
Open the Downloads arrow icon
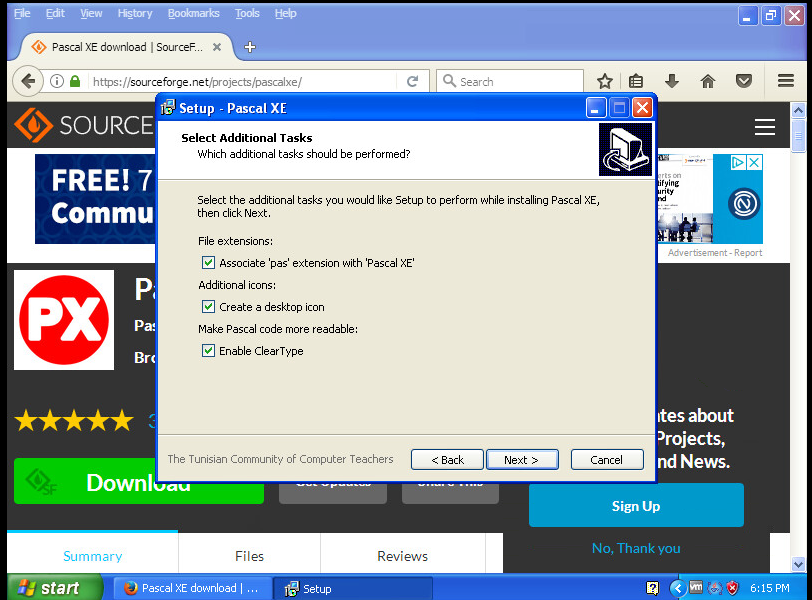click(x=672, y=81)
